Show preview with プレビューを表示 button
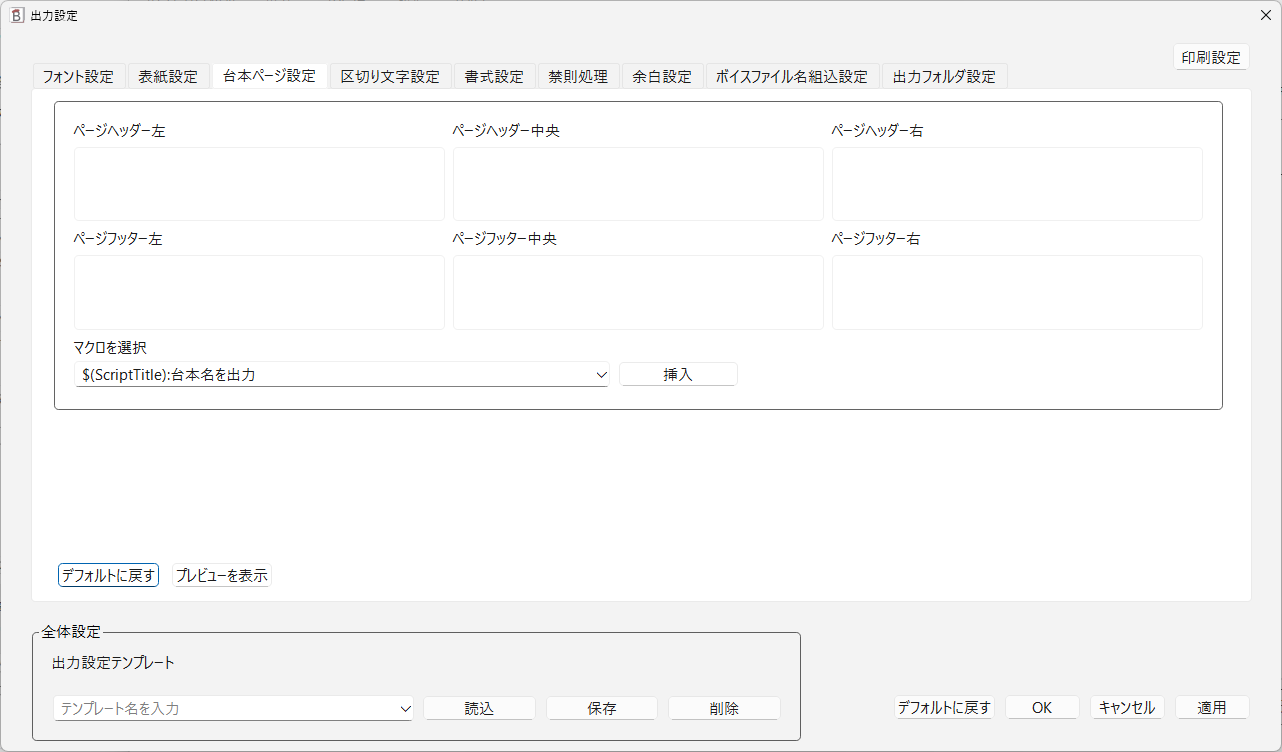Image resolution: width=1282 pixels, height=752 pixels. (x=222, y=575)
